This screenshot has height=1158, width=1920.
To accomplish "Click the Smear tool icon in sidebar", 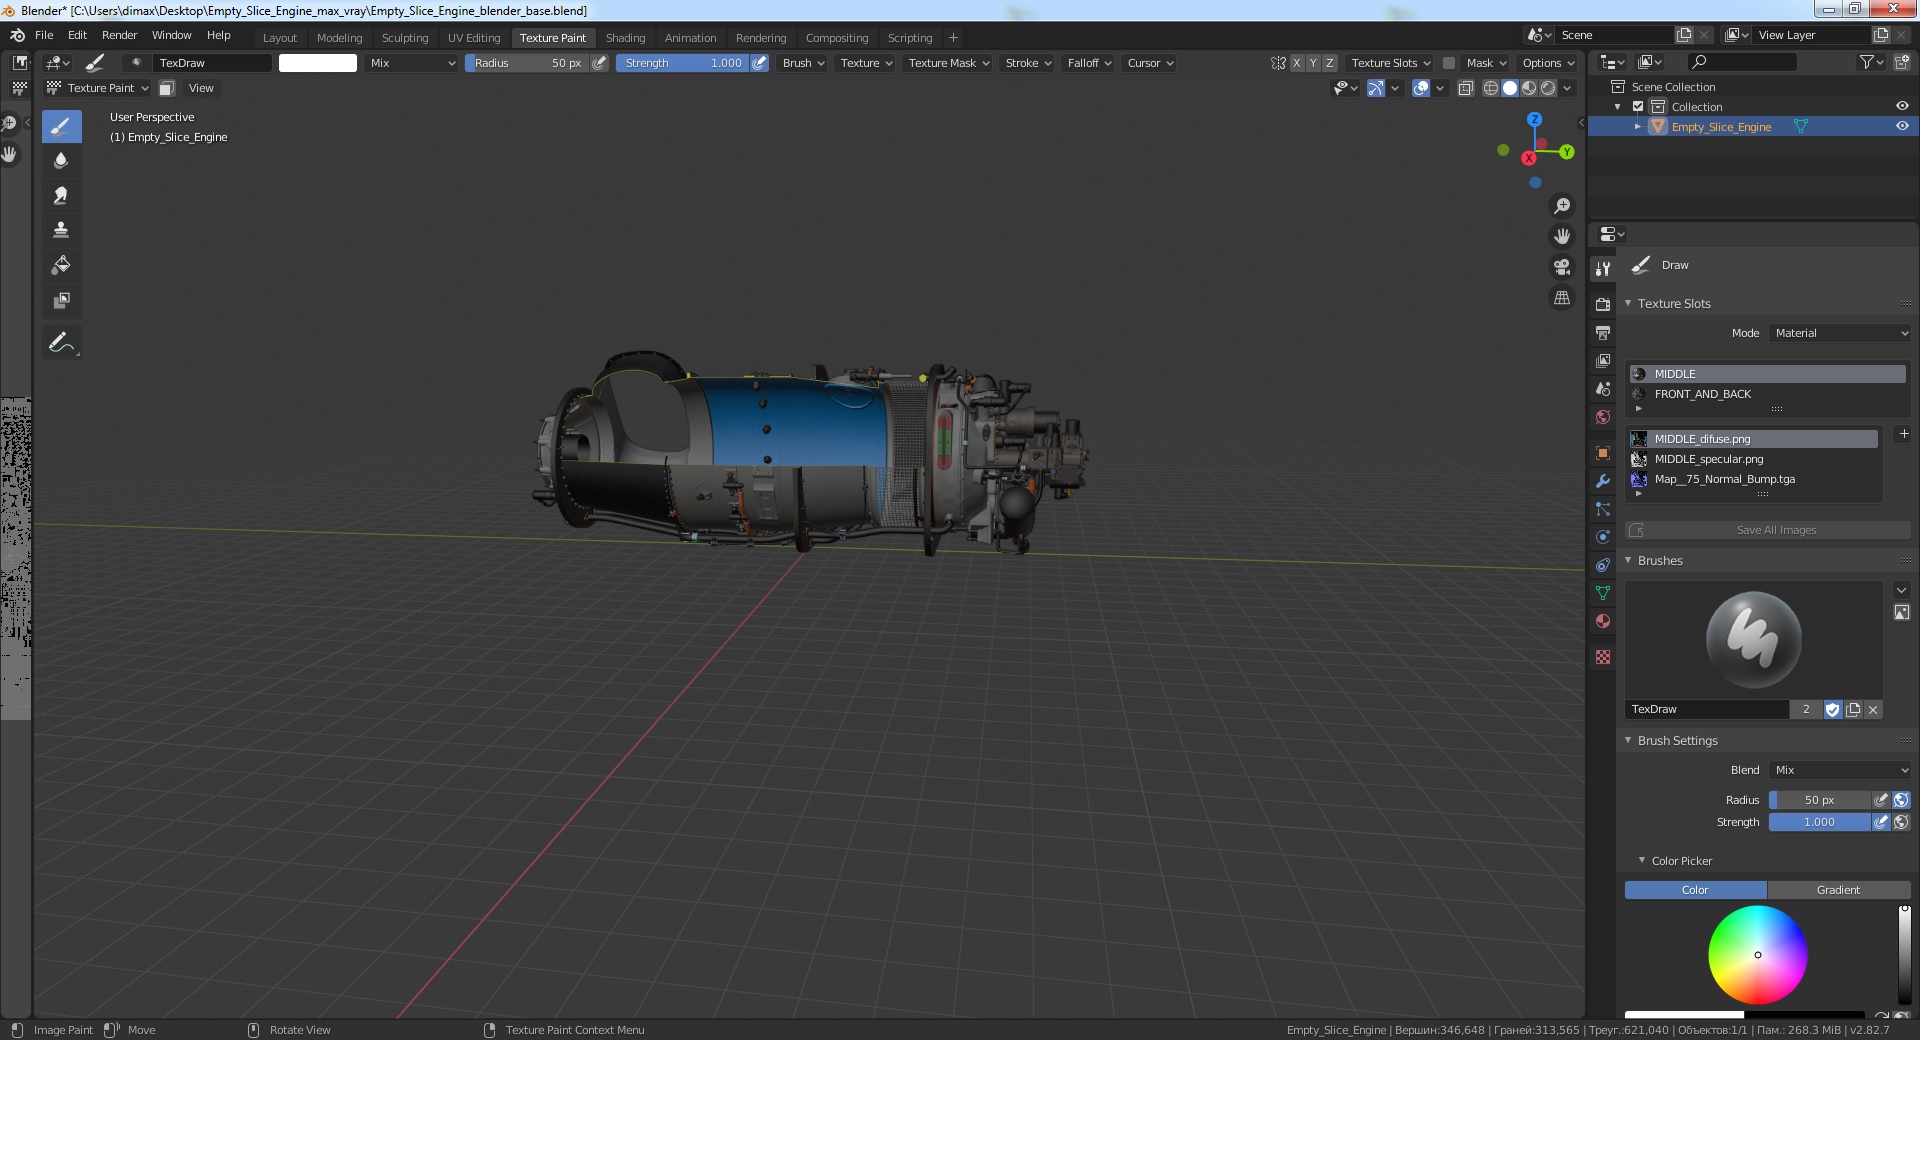I will pyautogui.click(x=60, y=193).
